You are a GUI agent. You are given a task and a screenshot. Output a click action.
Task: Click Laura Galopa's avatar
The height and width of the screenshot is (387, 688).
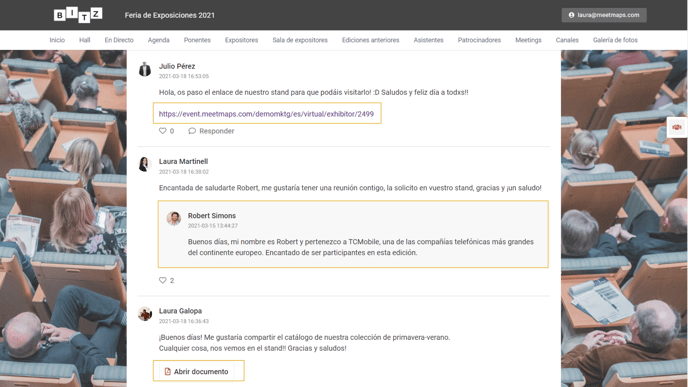[x=145, y=314]
